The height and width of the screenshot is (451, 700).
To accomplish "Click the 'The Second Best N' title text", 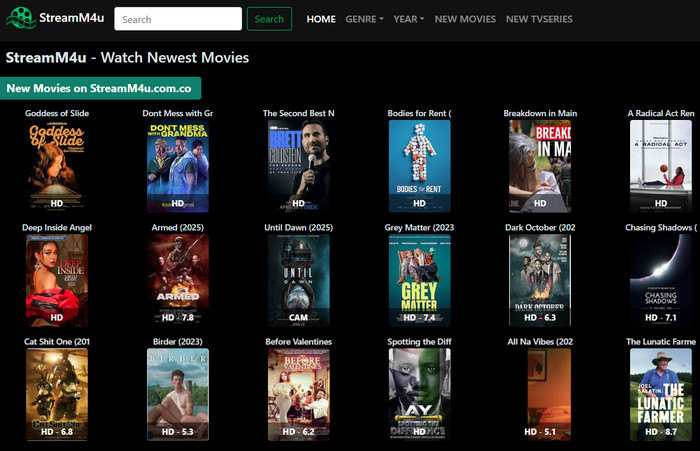I will coord(299,113).
